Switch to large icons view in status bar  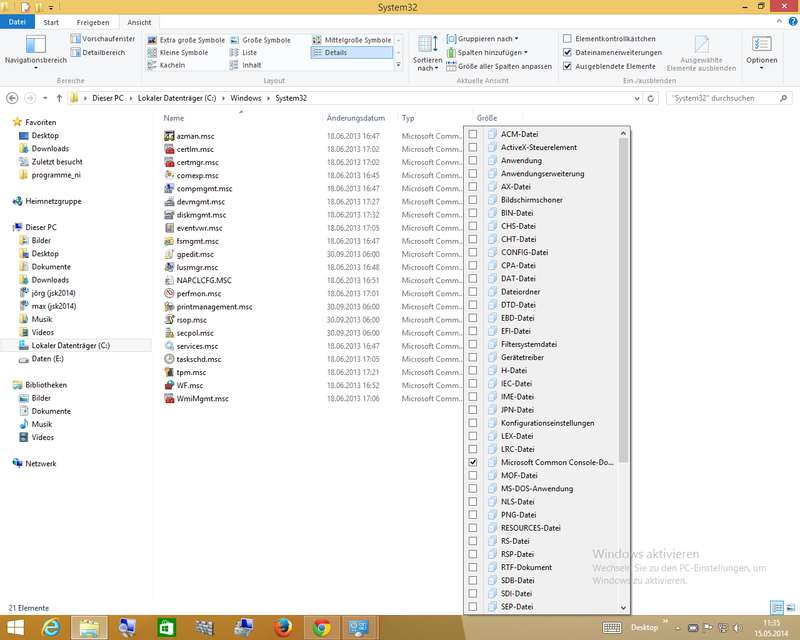point(789,607)
